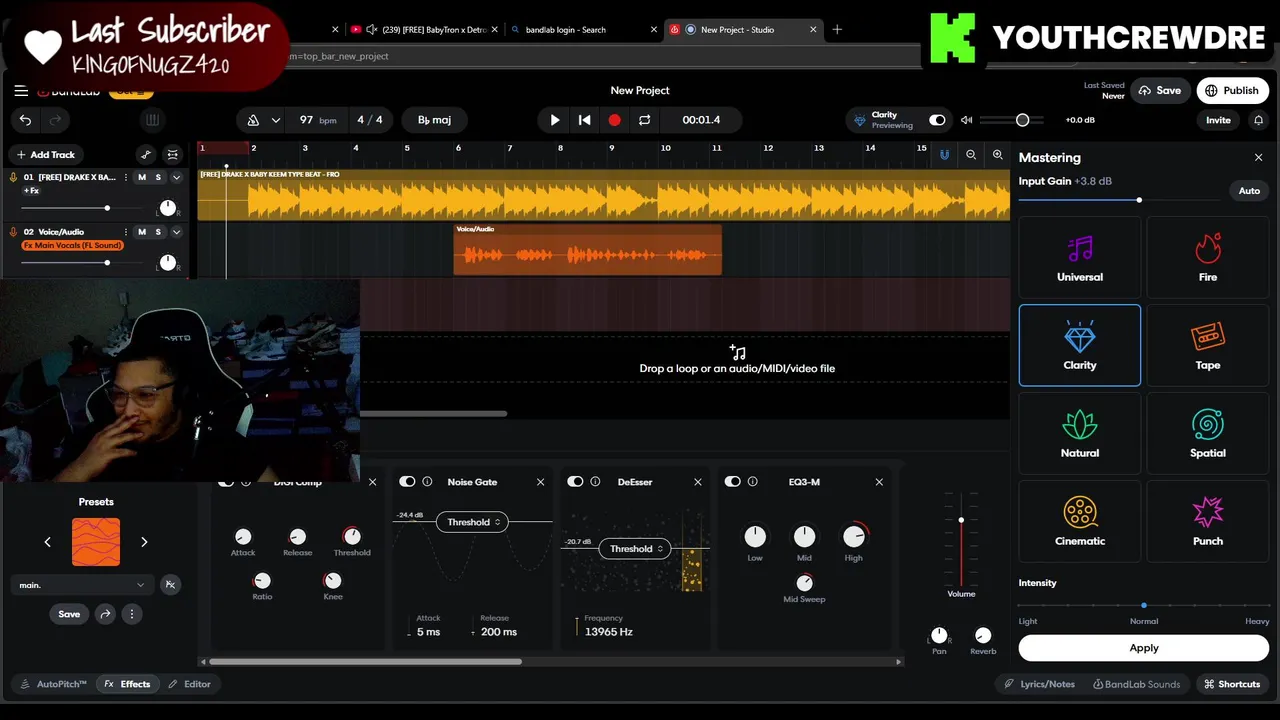The image size is (1280, 720).
Task: Toggle the Clarity Previewing switch
Action: (937, 120)
